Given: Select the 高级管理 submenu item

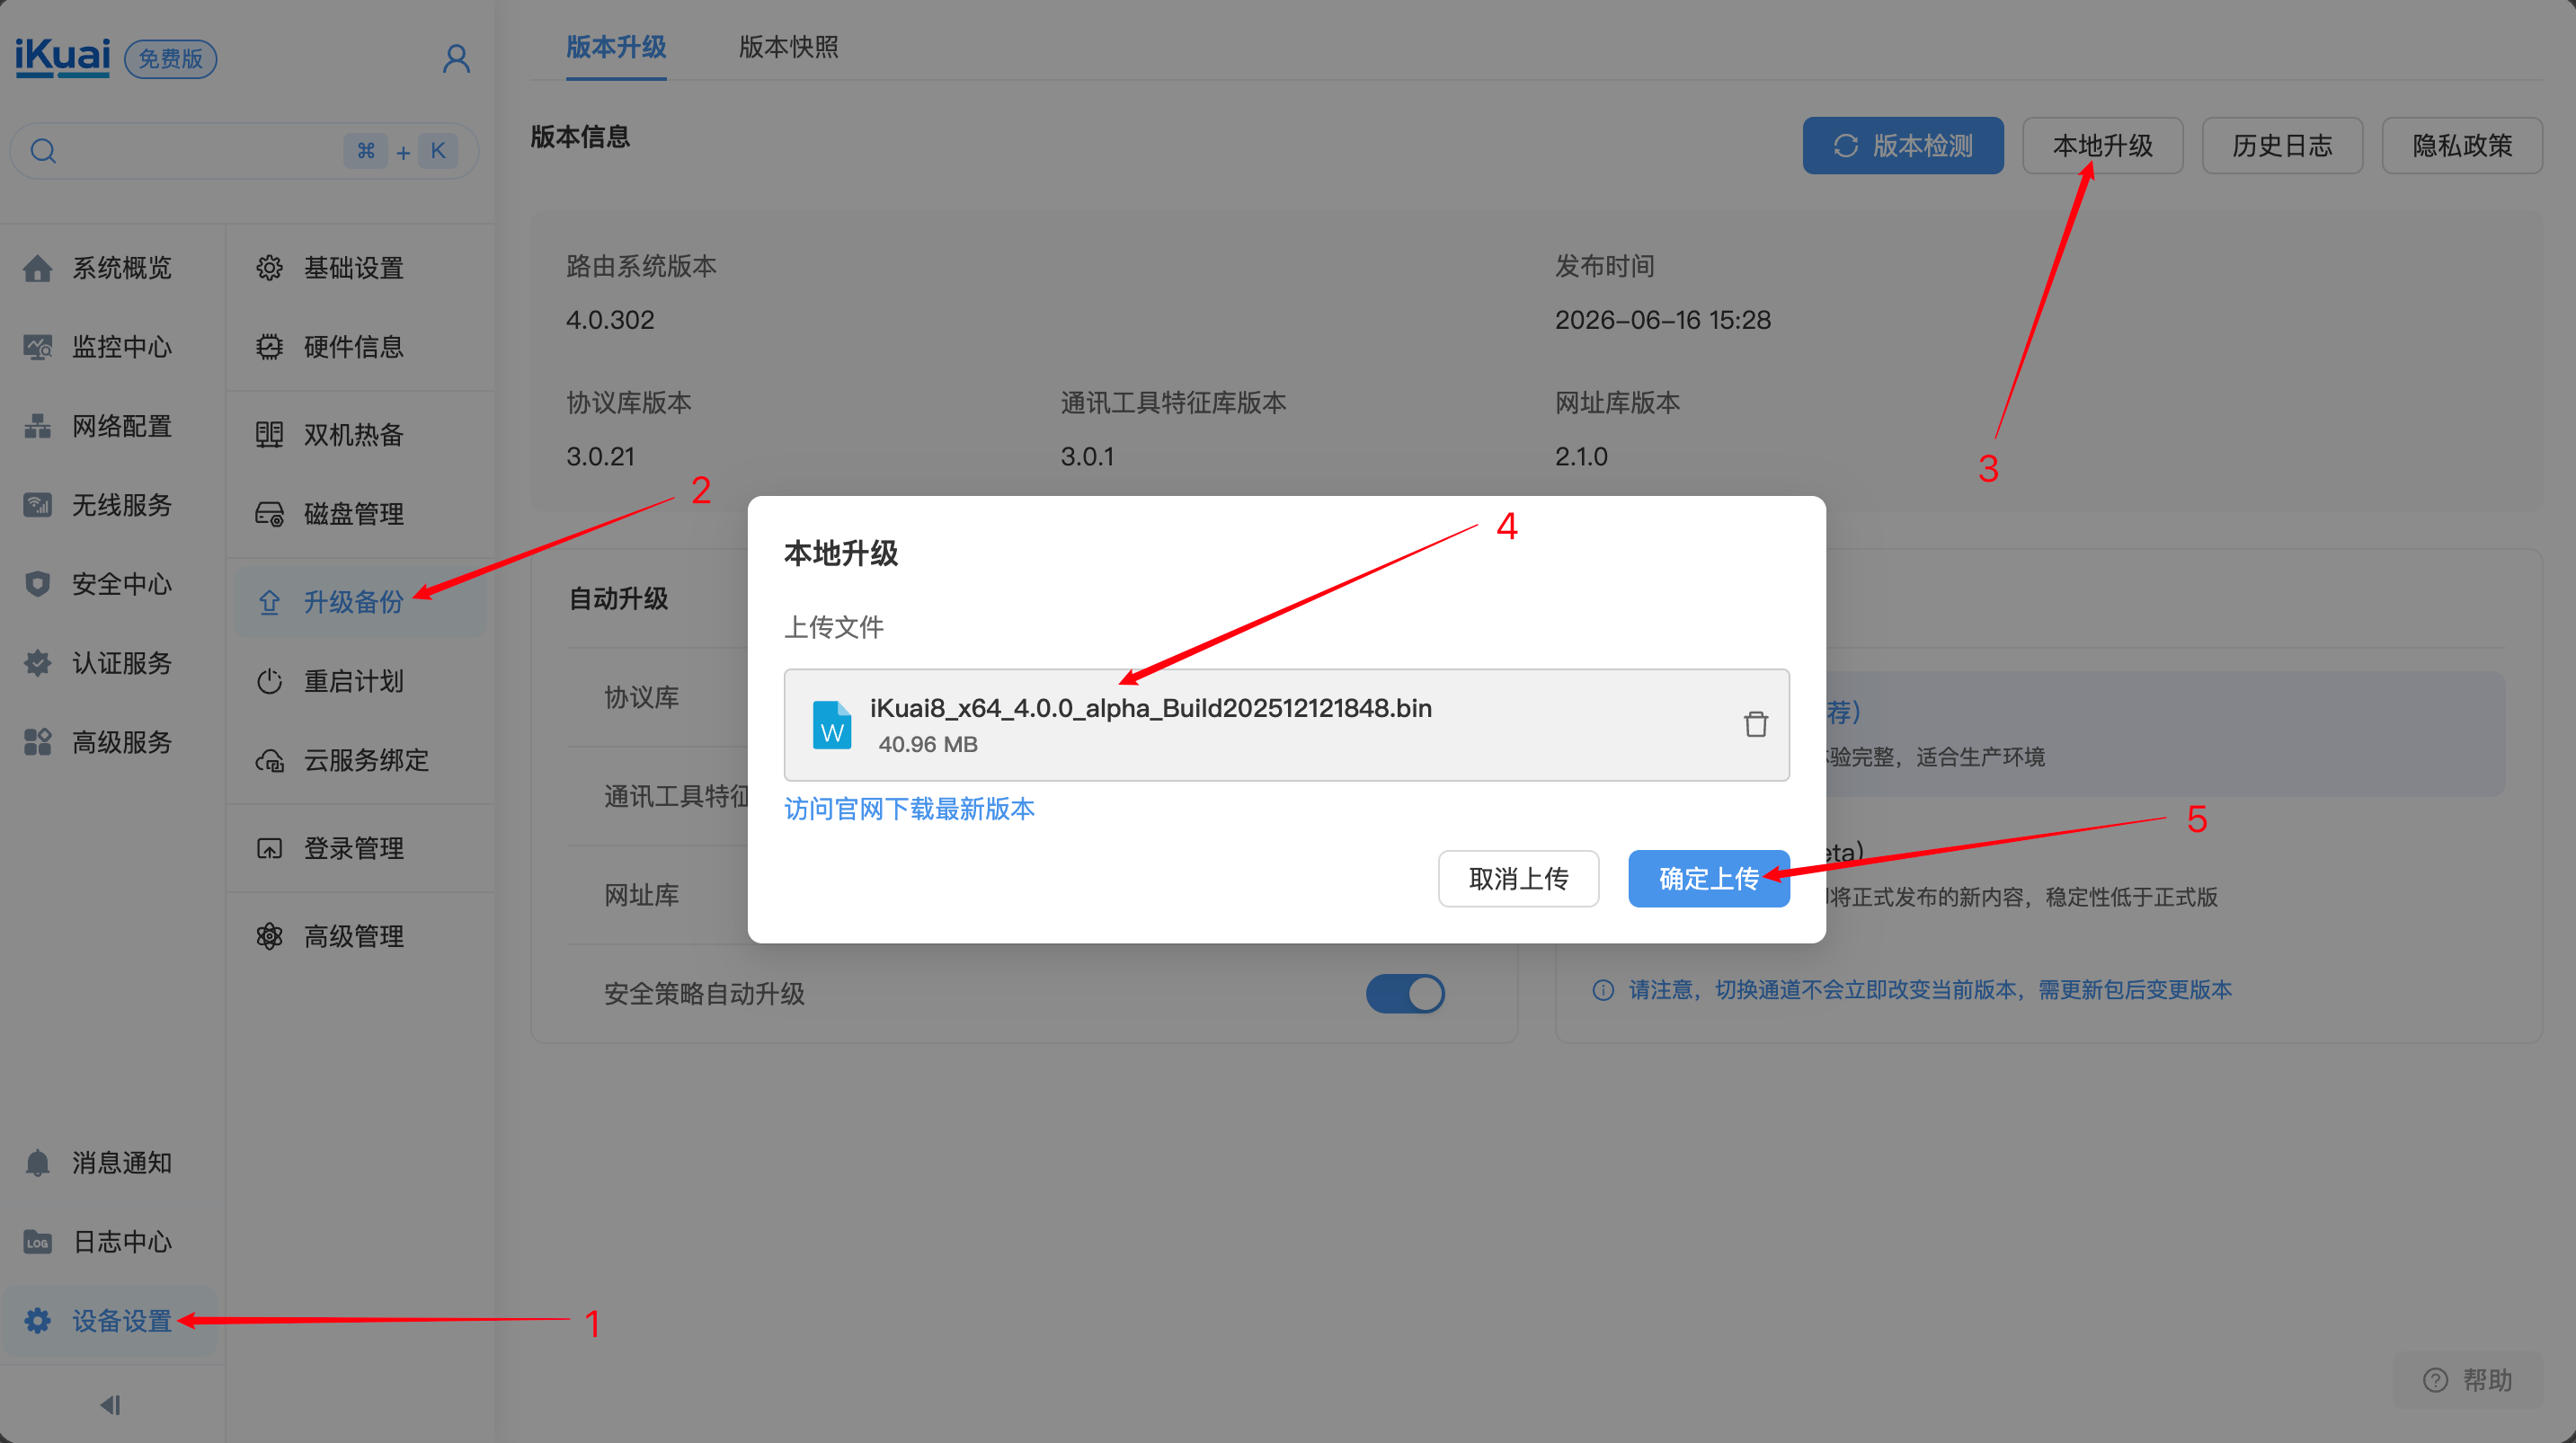Looking at the screenshot, I should [x=360, y=937].
